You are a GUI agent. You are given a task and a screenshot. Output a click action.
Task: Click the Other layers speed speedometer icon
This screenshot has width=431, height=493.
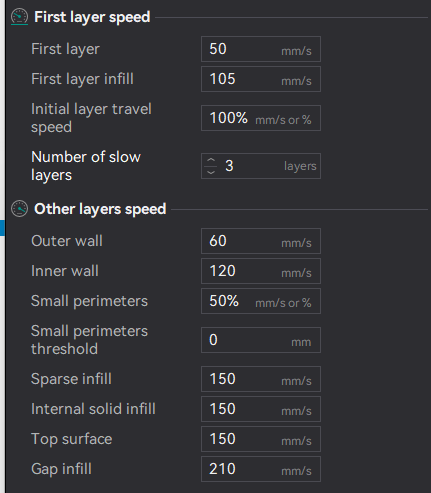pyautogui.click(x=19, y=209)
